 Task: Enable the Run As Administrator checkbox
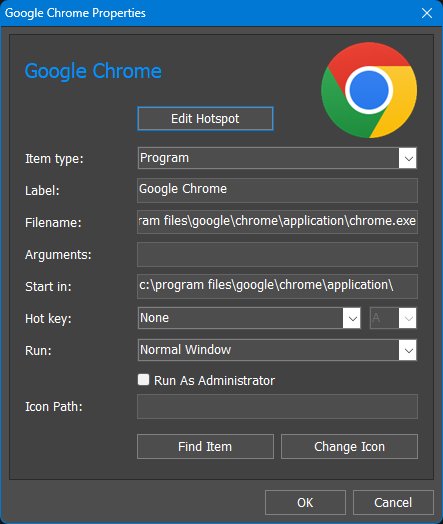coord(143,380)
